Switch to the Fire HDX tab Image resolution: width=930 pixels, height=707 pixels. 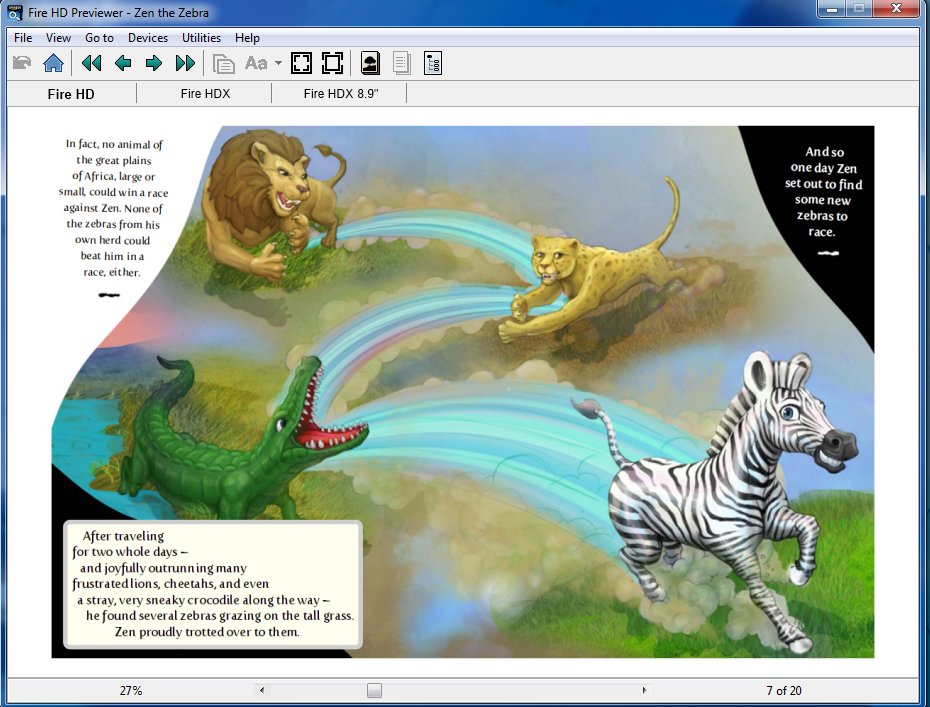[205, 94]
